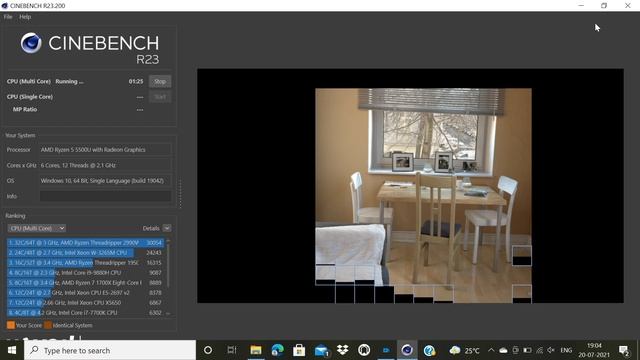
Task: Select ranking row 6 Intel Xeon E5-2697 v2
Action: click(x=85, y=293)
